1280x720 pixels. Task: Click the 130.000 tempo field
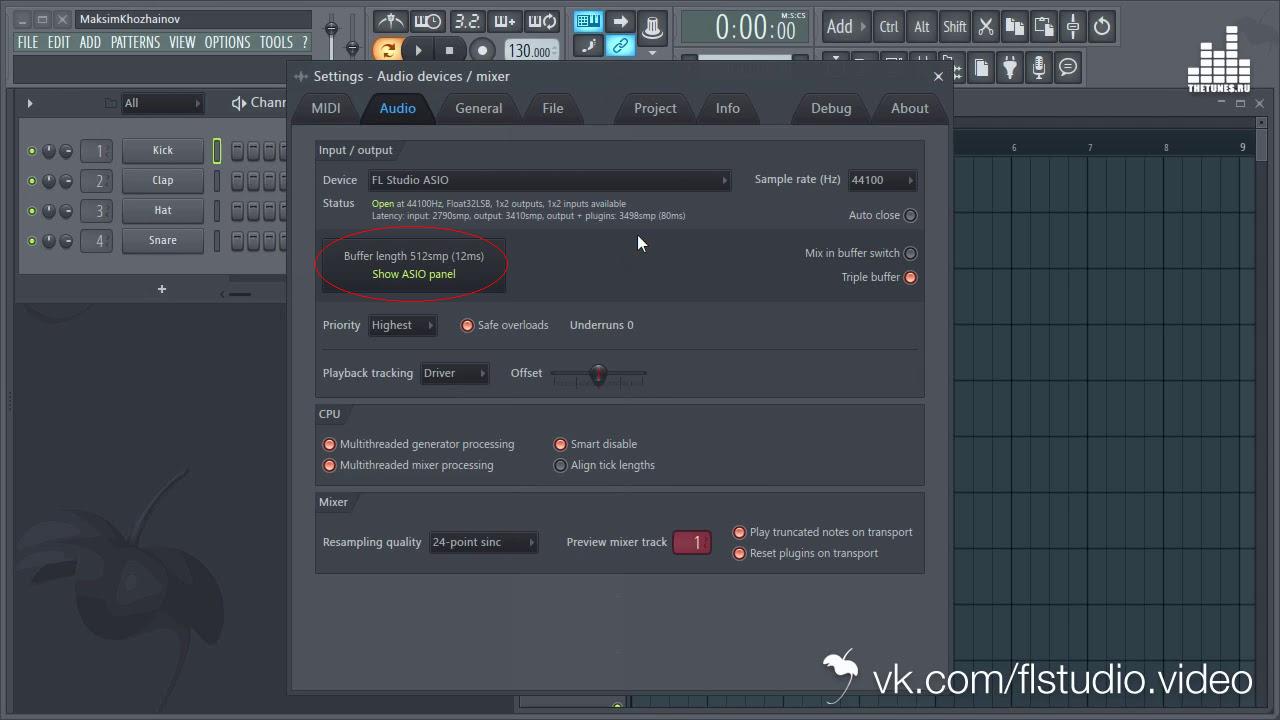tap(530, 51)
